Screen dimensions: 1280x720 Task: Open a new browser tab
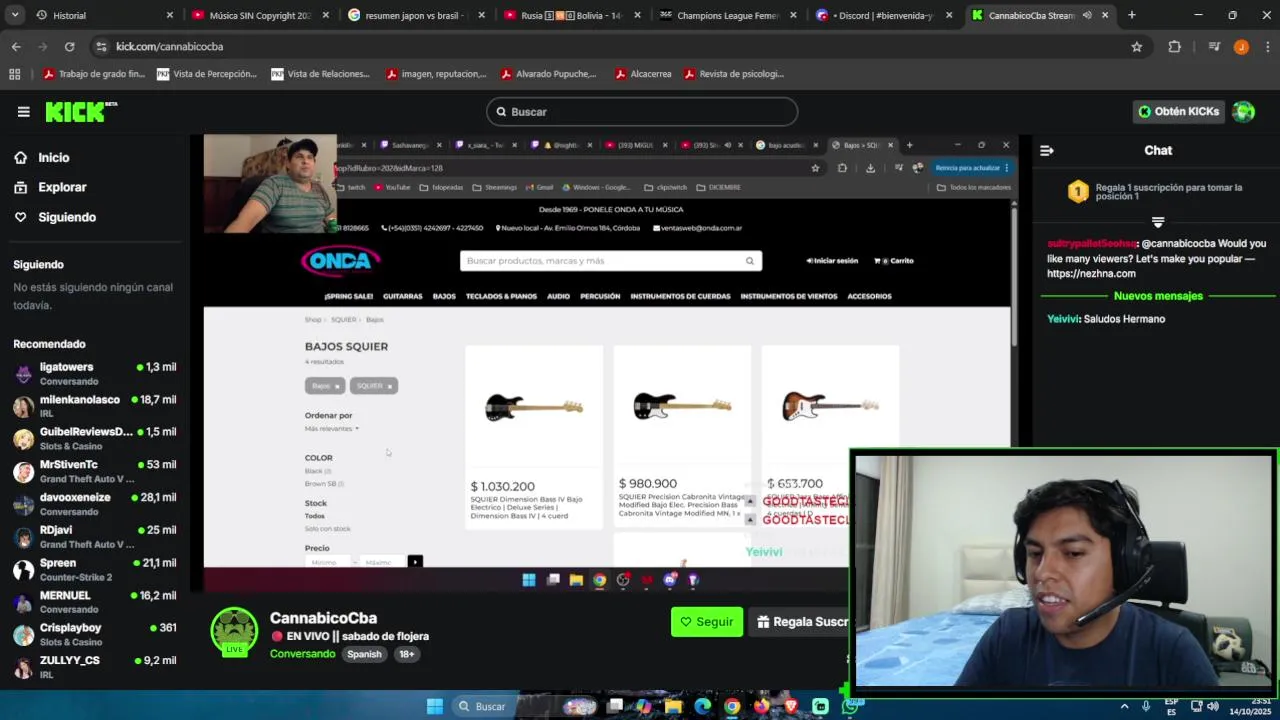point(1131,15)
